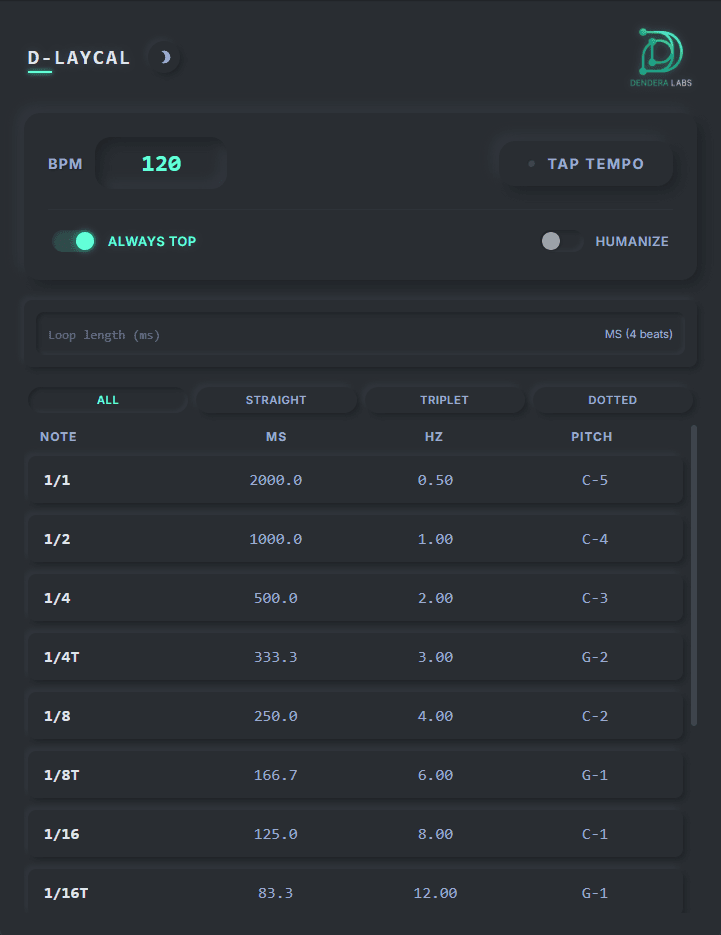Screen dimensions: 721x935
Task: Click the 1/16T note row label
Action: pos(66,893)
